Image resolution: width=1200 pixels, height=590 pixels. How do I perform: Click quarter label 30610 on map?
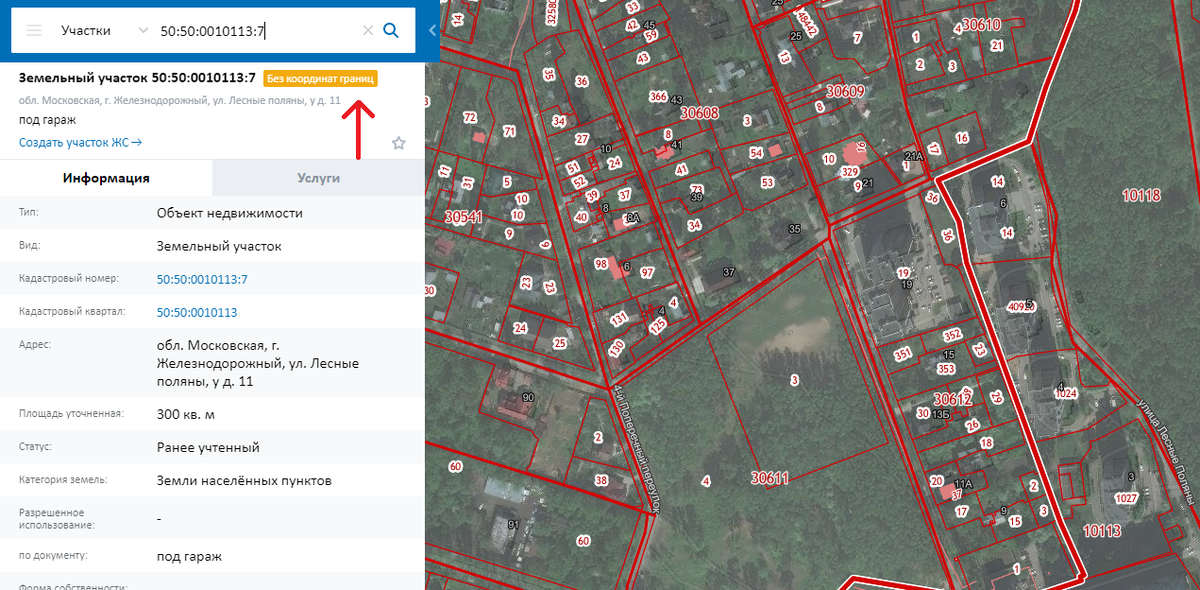tap(981, 24)
